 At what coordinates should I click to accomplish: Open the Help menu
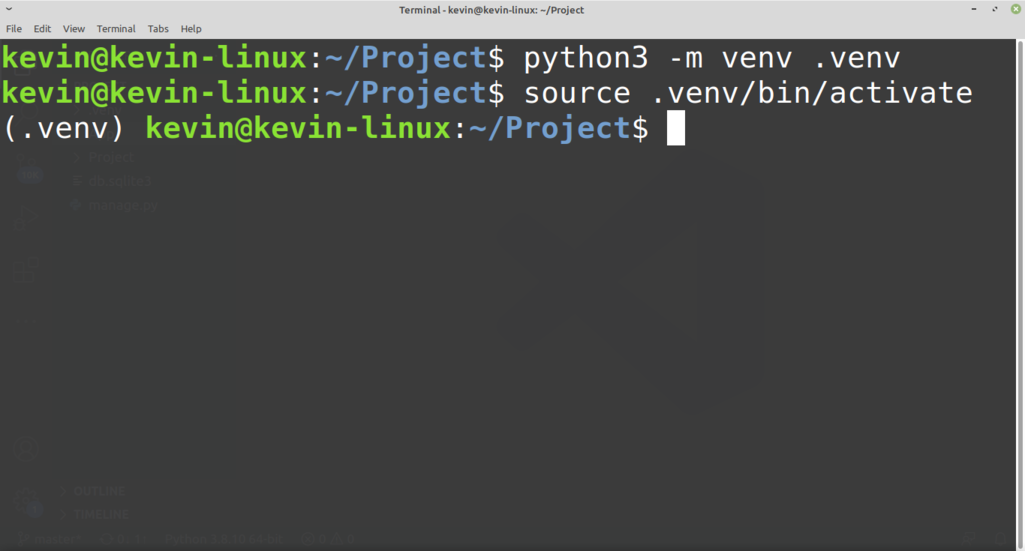click(191, 29)
